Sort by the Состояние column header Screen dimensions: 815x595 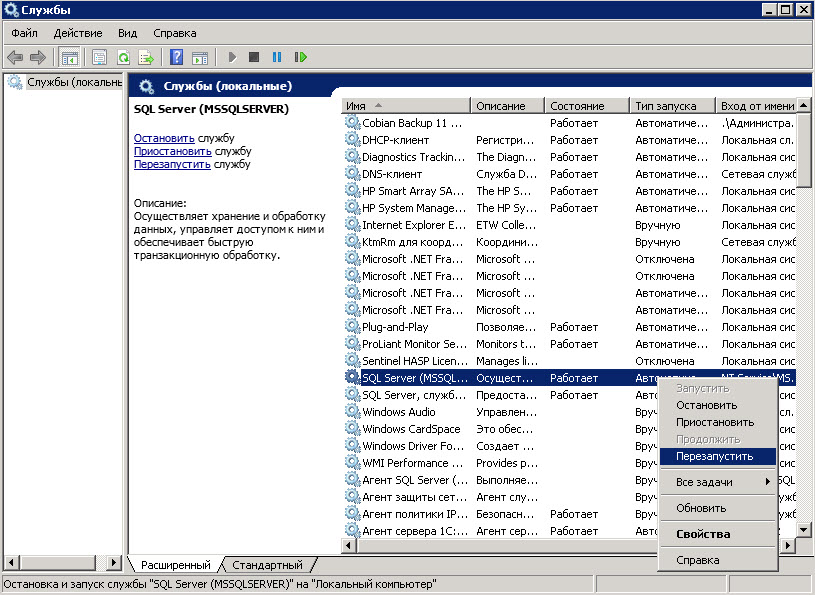pyautogui.click(x=587, y=105)
